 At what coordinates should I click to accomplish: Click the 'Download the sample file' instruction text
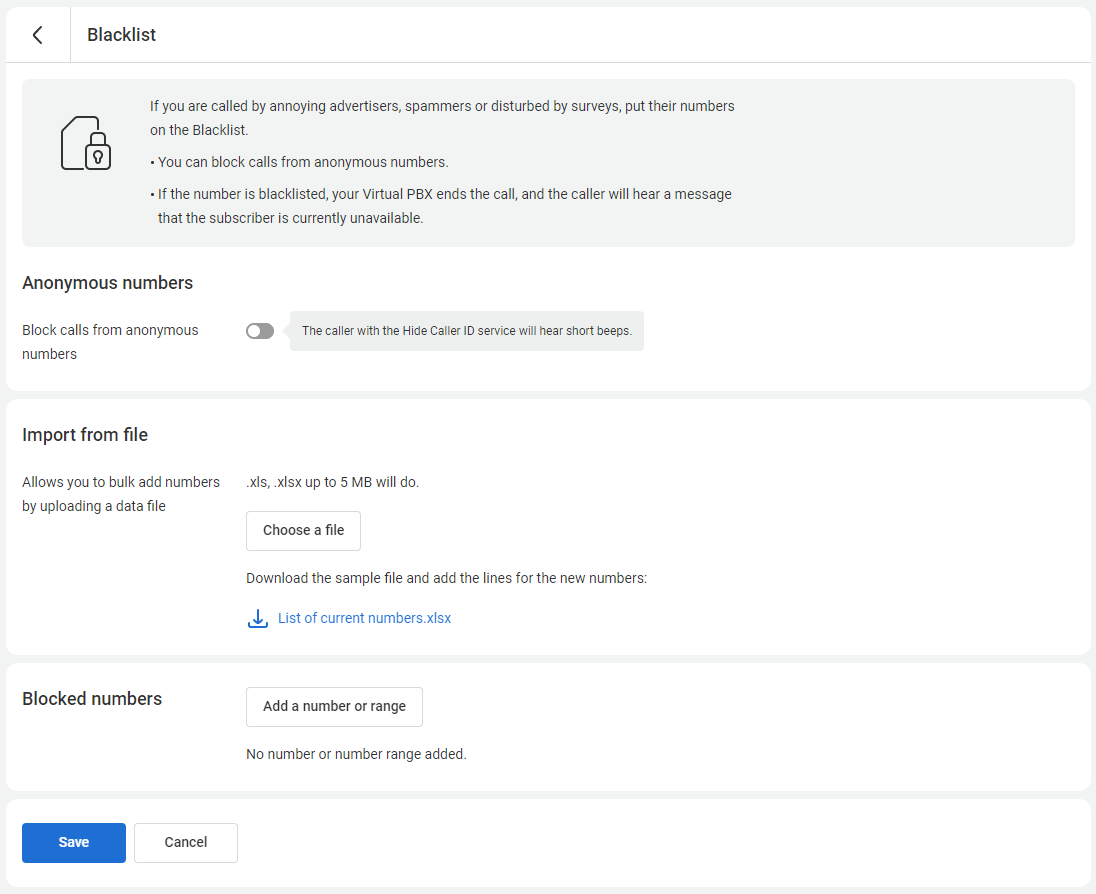(446, 579)
